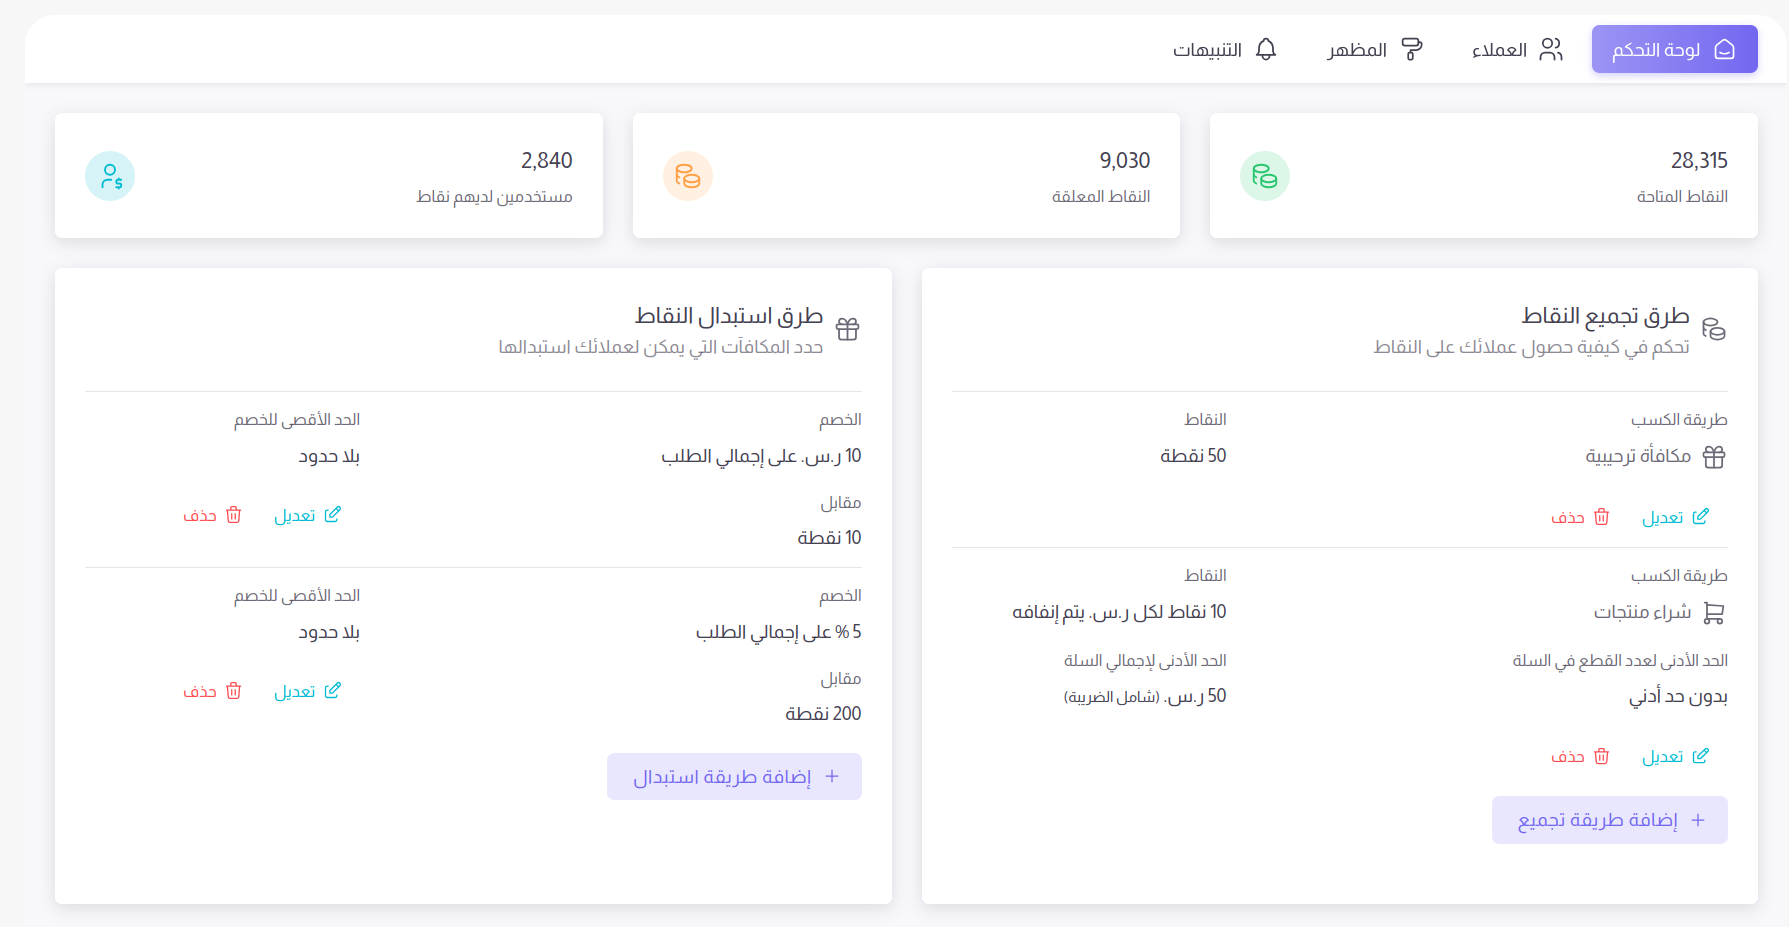Click the gift icon beside مكافأة ترحيبية
The width and height of the screenshot is (1789, 927).
[1714, 457]
